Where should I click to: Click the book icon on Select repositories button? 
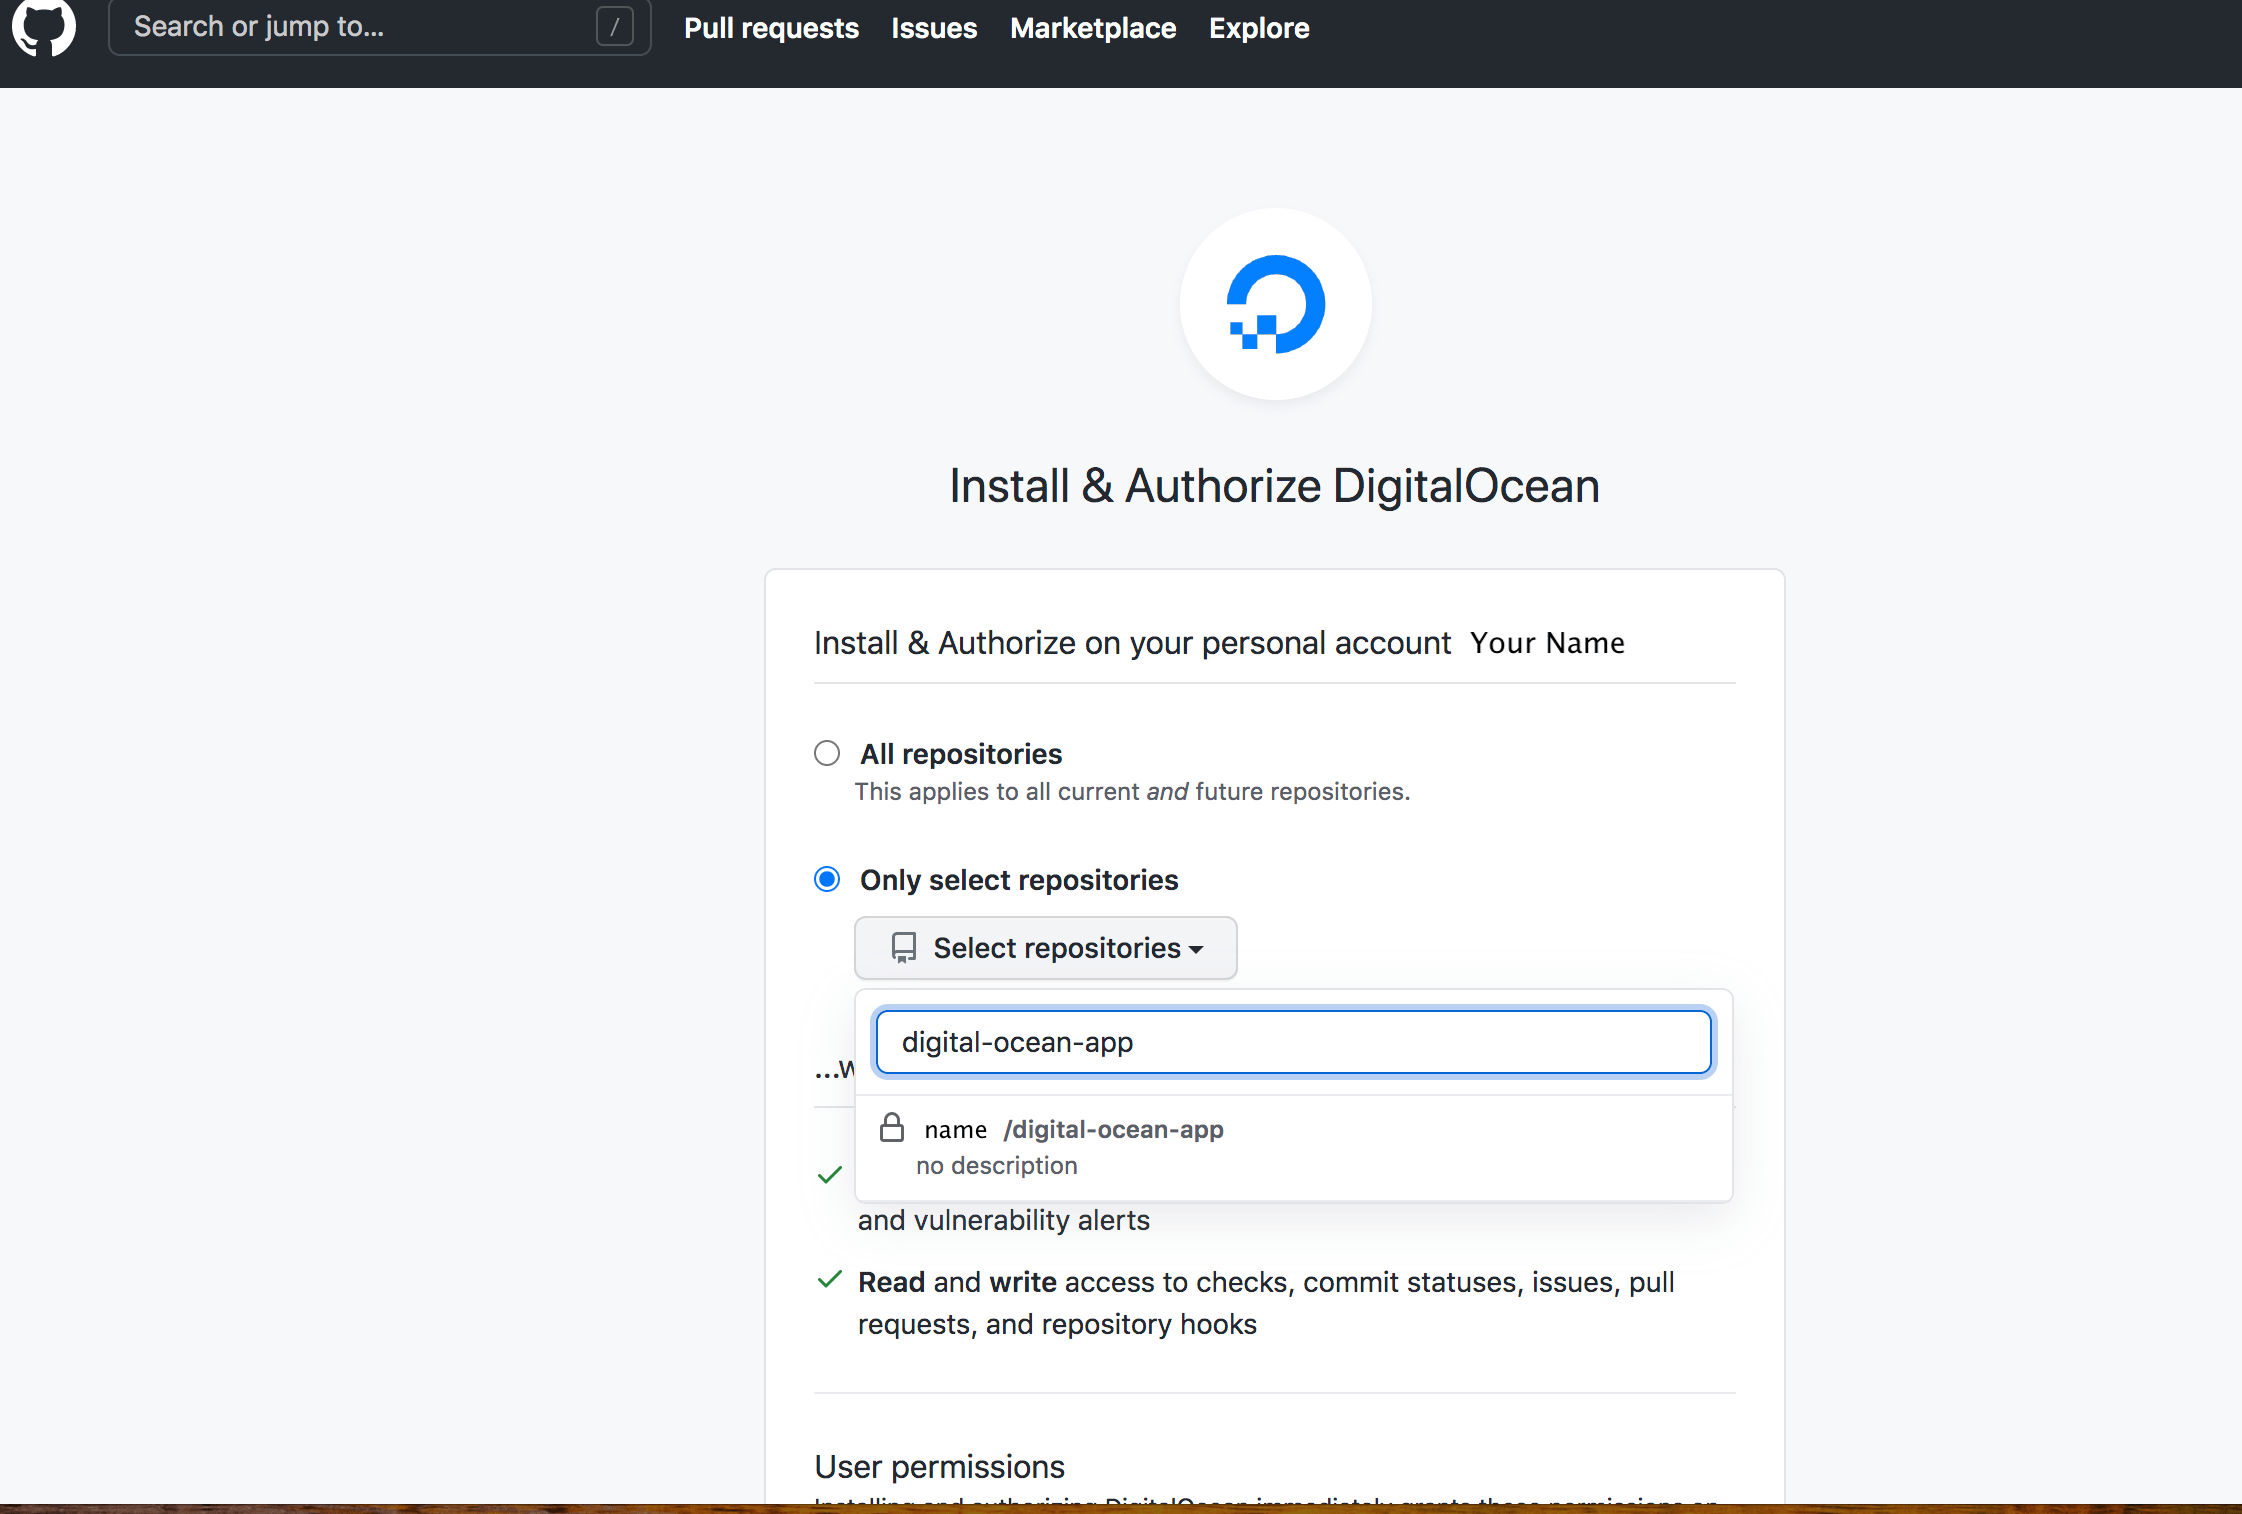(x=903, y=947)
